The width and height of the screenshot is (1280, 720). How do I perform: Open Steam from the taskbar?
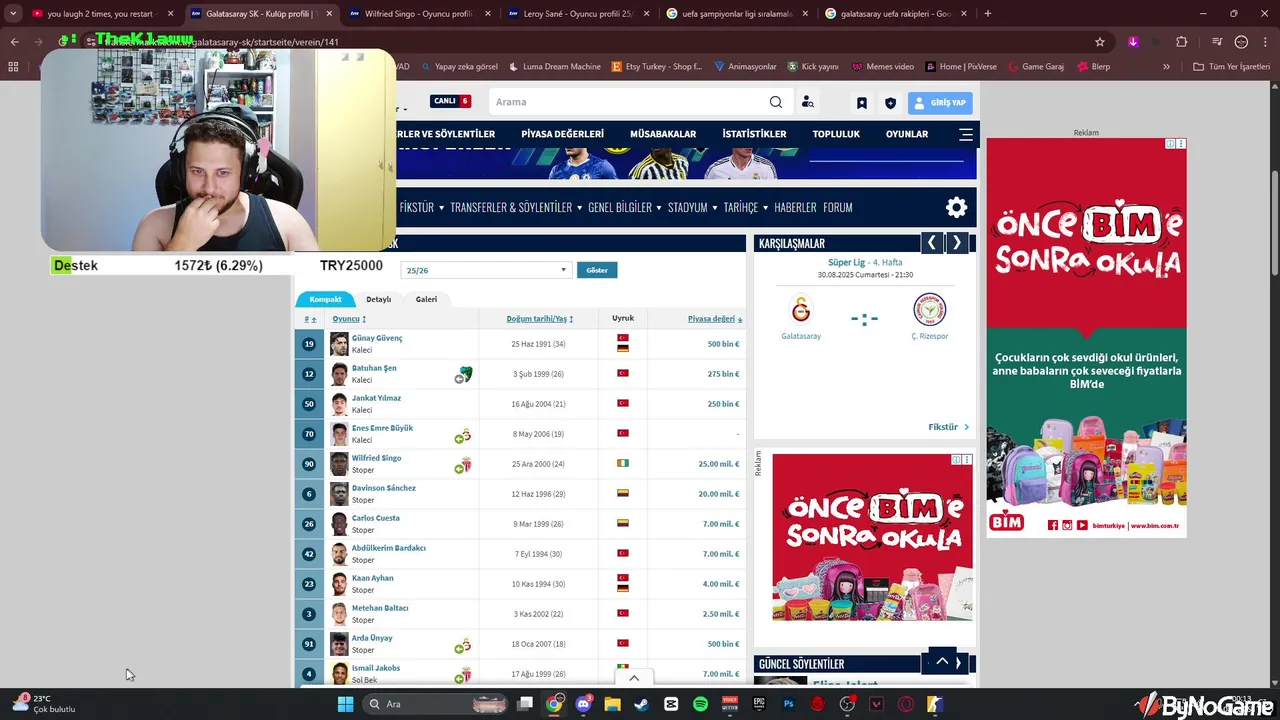click(x=641, y=704)
